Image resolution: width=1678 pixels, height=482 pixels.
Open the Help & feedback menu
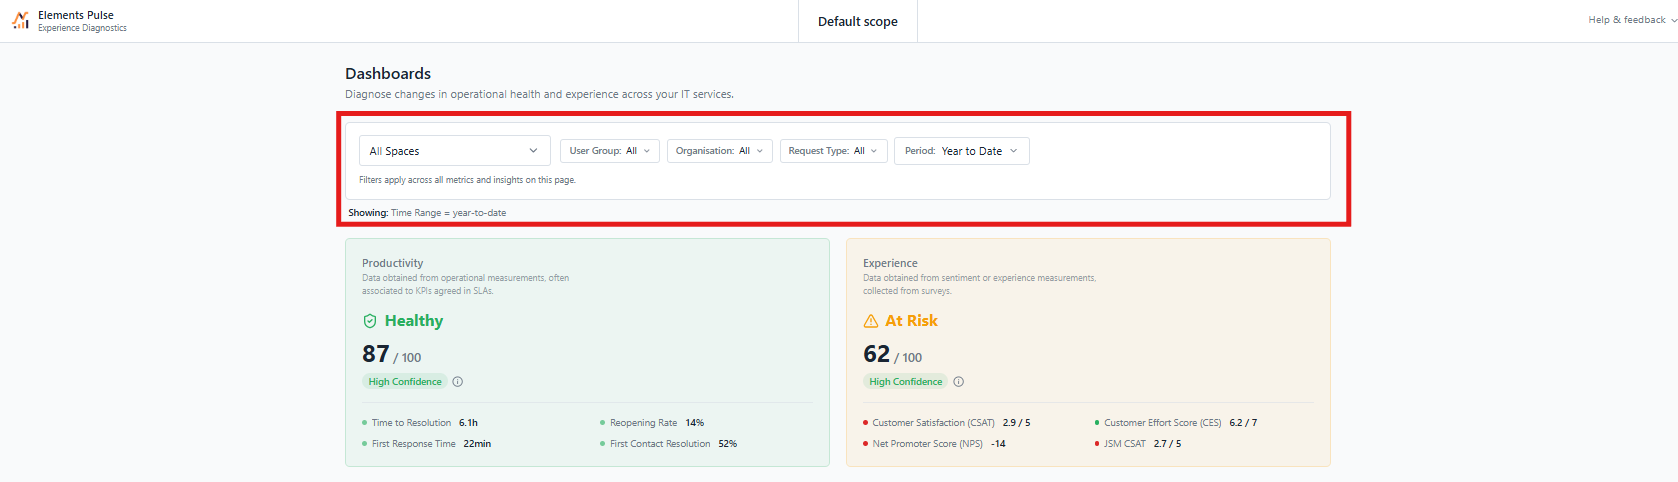pyautogui.click(x=1632, y=20)
